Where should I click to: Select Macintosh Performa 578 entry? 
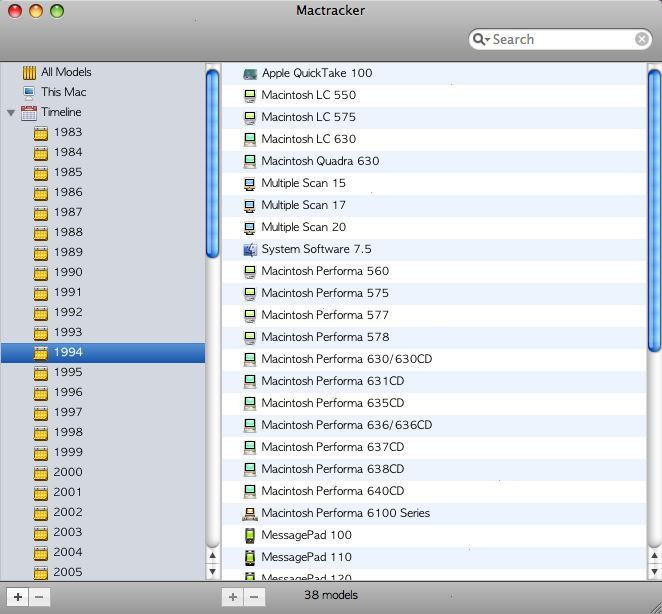click(434, 337)
